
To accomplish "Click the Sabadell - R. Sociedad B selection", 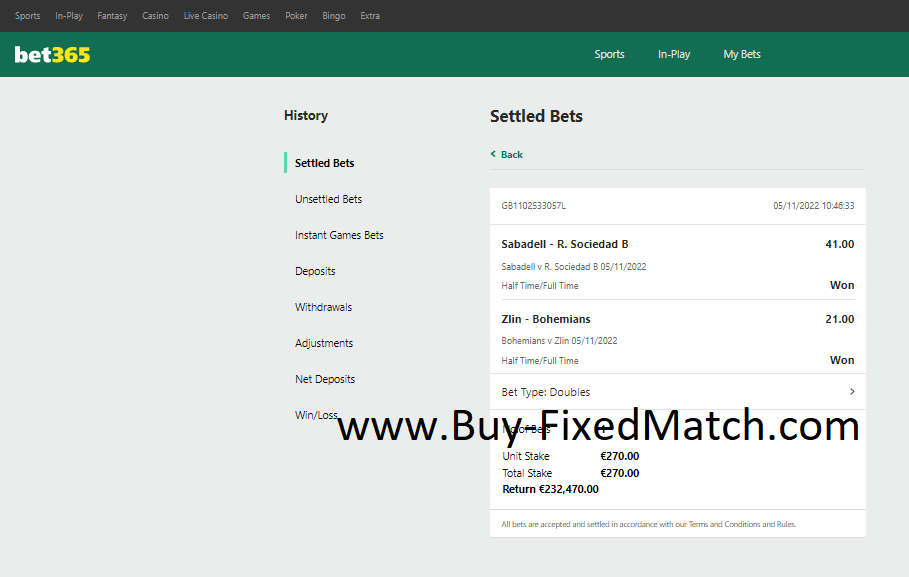I will pos(565,244).
